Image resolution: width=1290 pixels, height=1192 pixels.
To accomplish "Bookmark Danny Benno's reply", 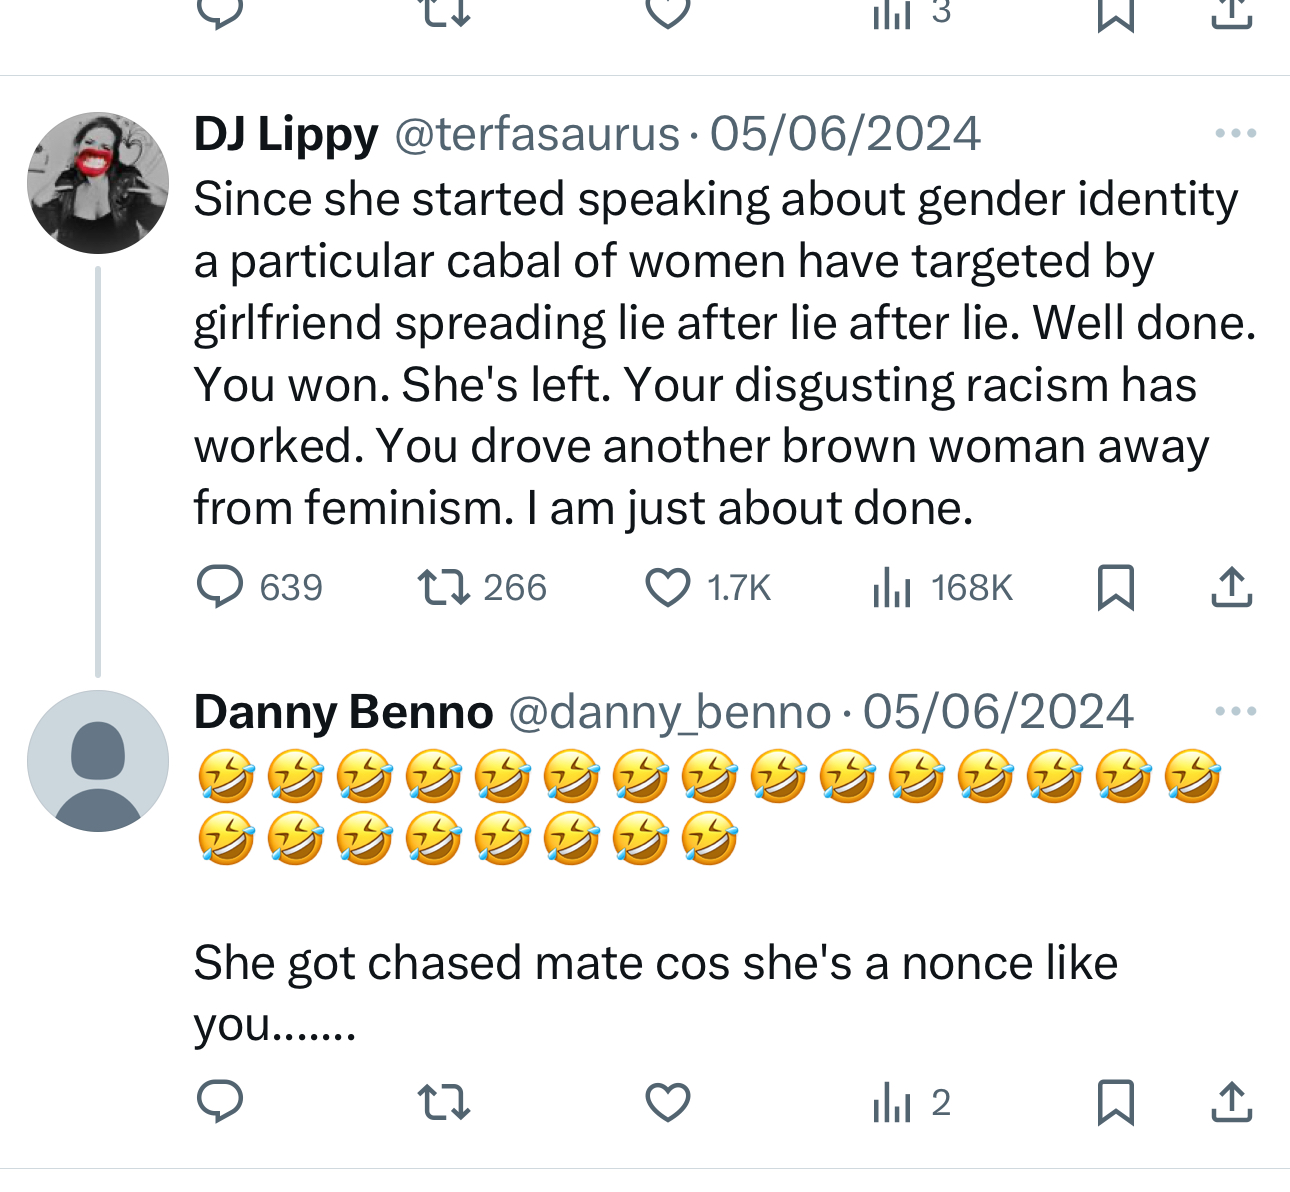I will [1115, 1102].
